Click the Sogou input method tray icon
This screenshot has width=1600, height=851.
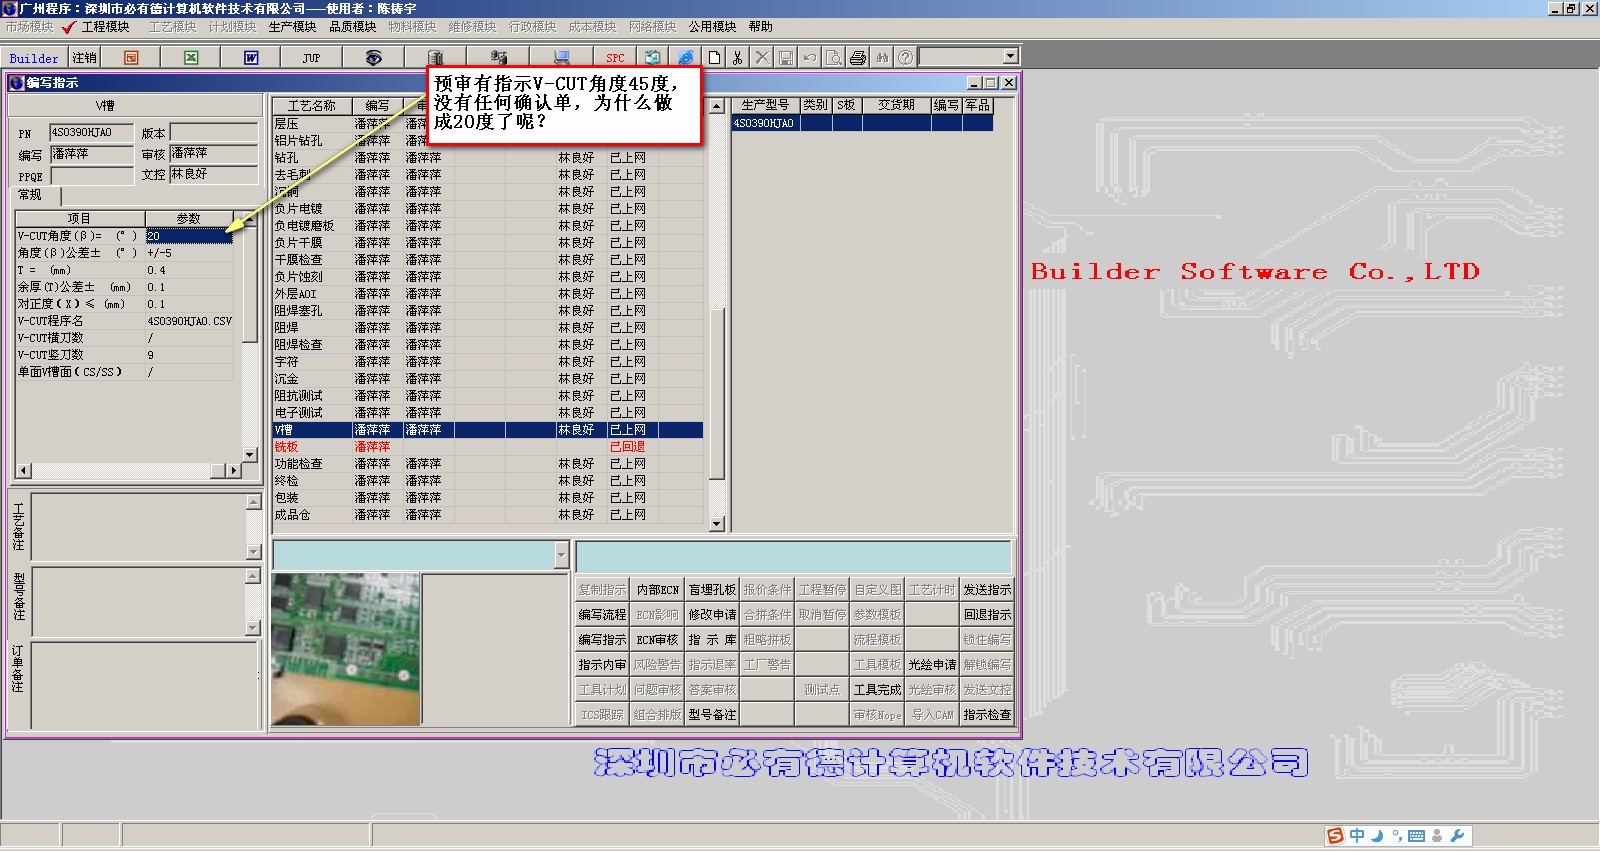coord(1336,836)
